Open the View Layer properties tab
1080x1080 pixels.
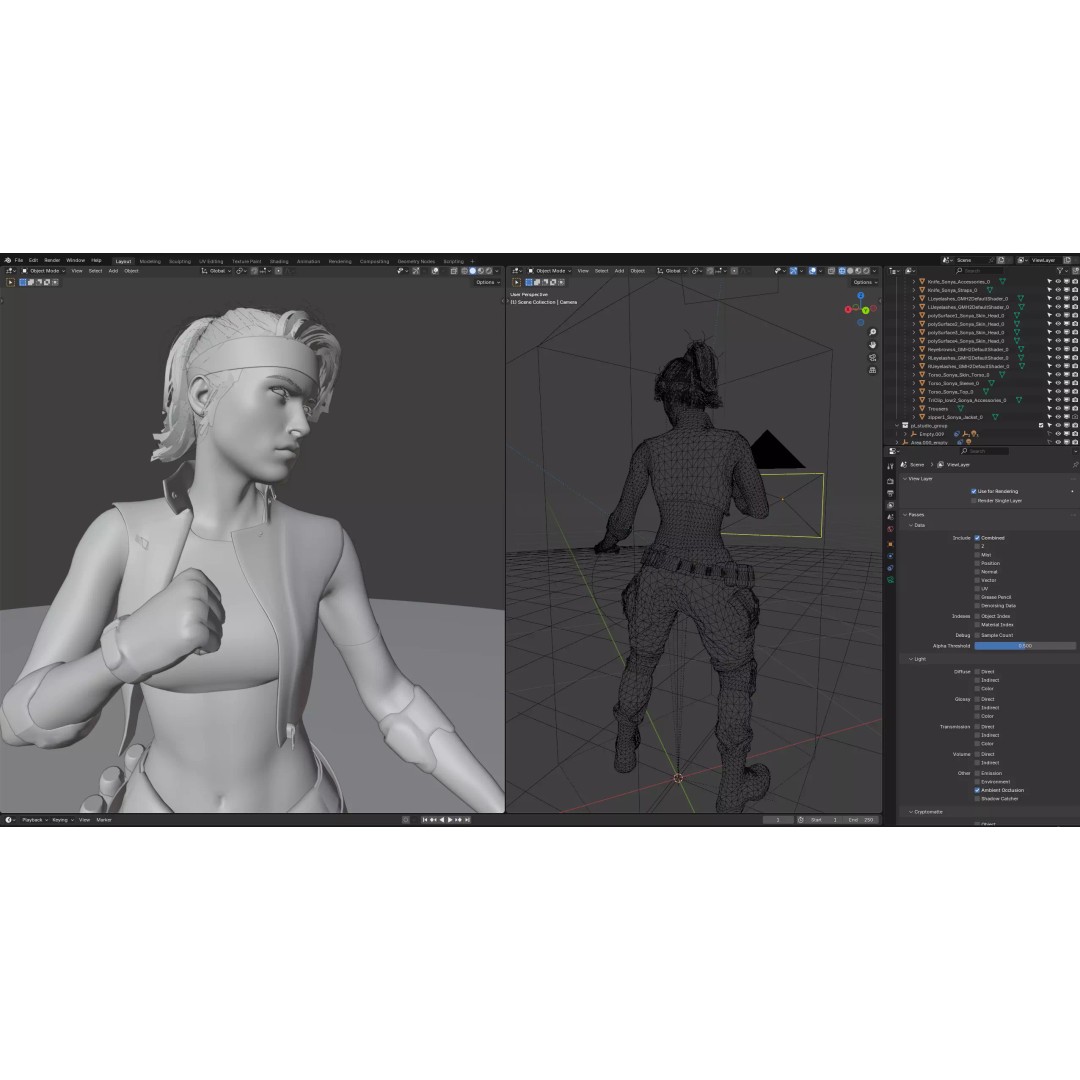[891, 506]
